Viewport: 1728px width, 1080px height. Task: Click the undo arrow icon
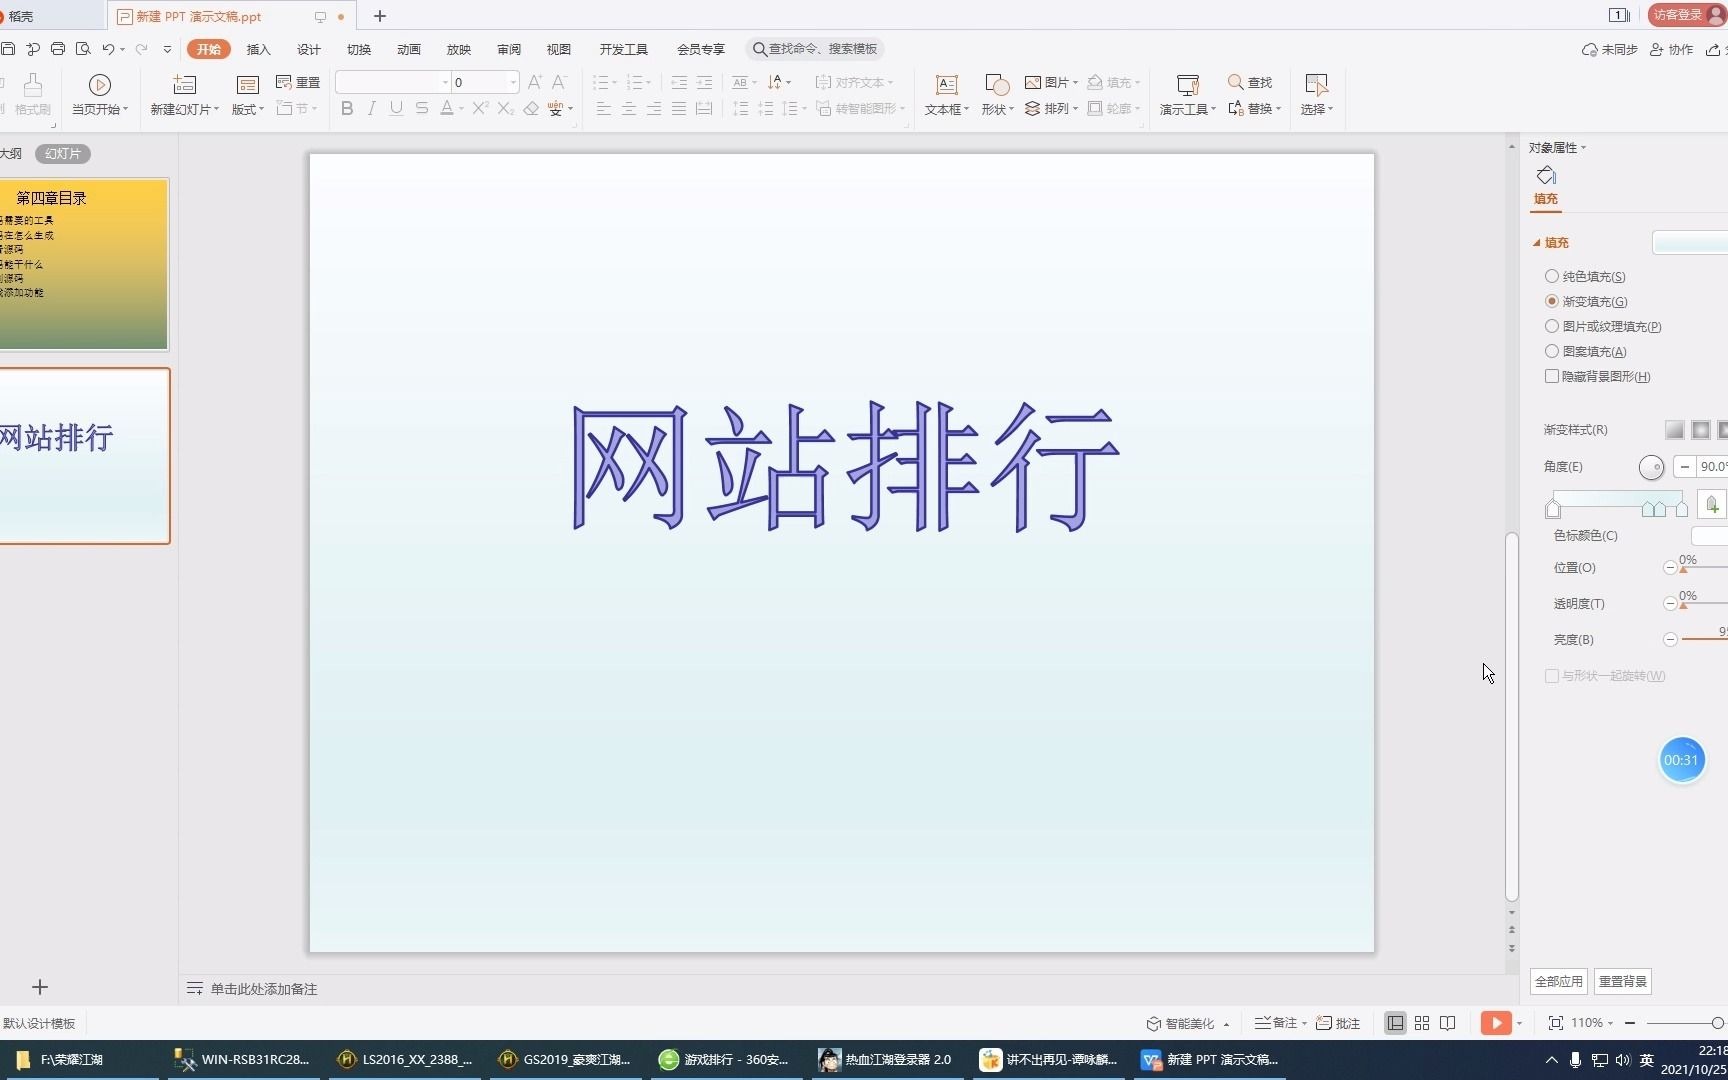tap(108, 49)
